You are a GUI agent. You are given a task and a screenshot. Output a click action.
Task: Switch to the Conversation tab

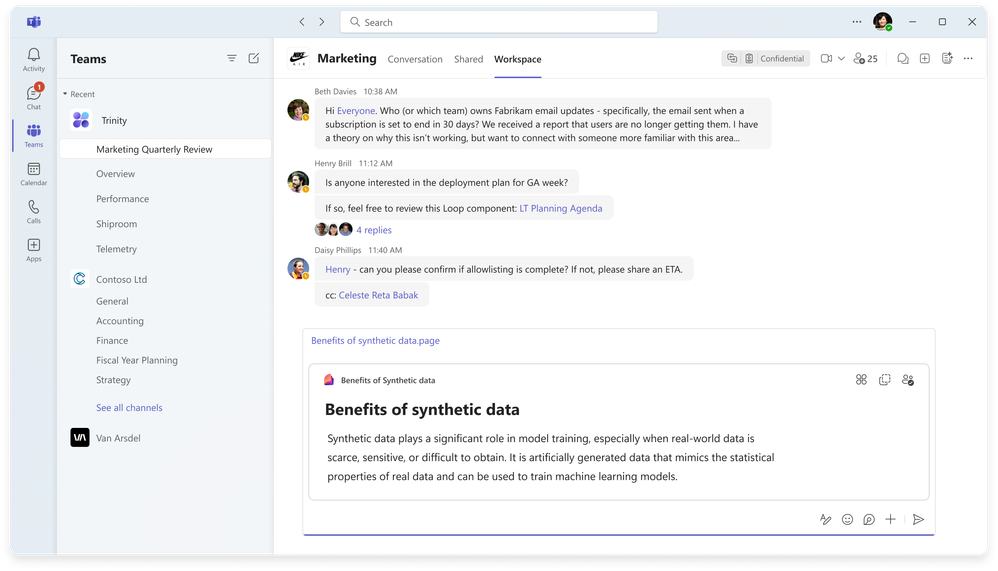point(415,59)
